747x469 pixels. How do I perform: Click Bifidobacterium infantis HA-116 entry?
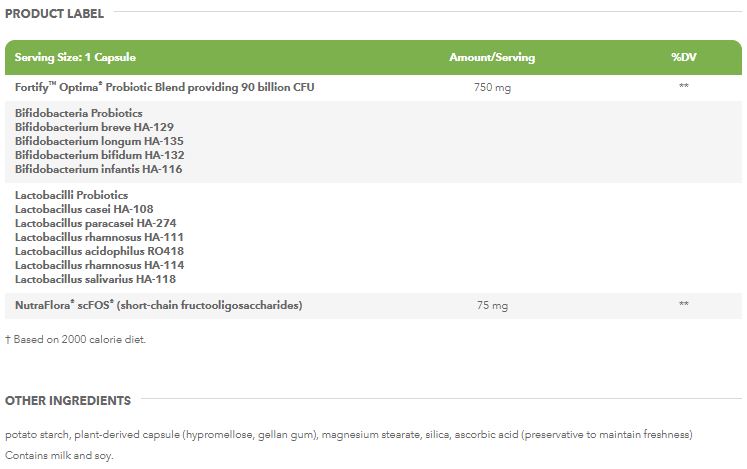click(85, 169)
